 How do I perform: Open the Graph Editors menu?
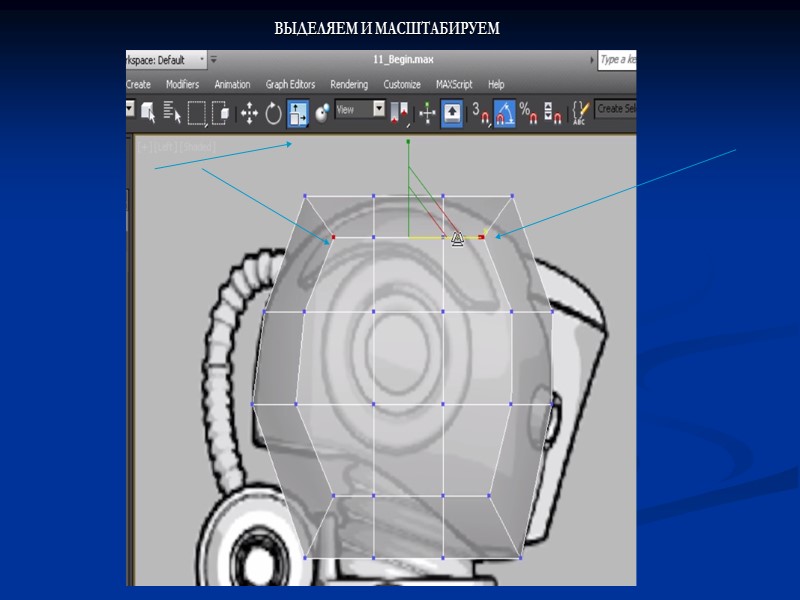tap(290, 84)
